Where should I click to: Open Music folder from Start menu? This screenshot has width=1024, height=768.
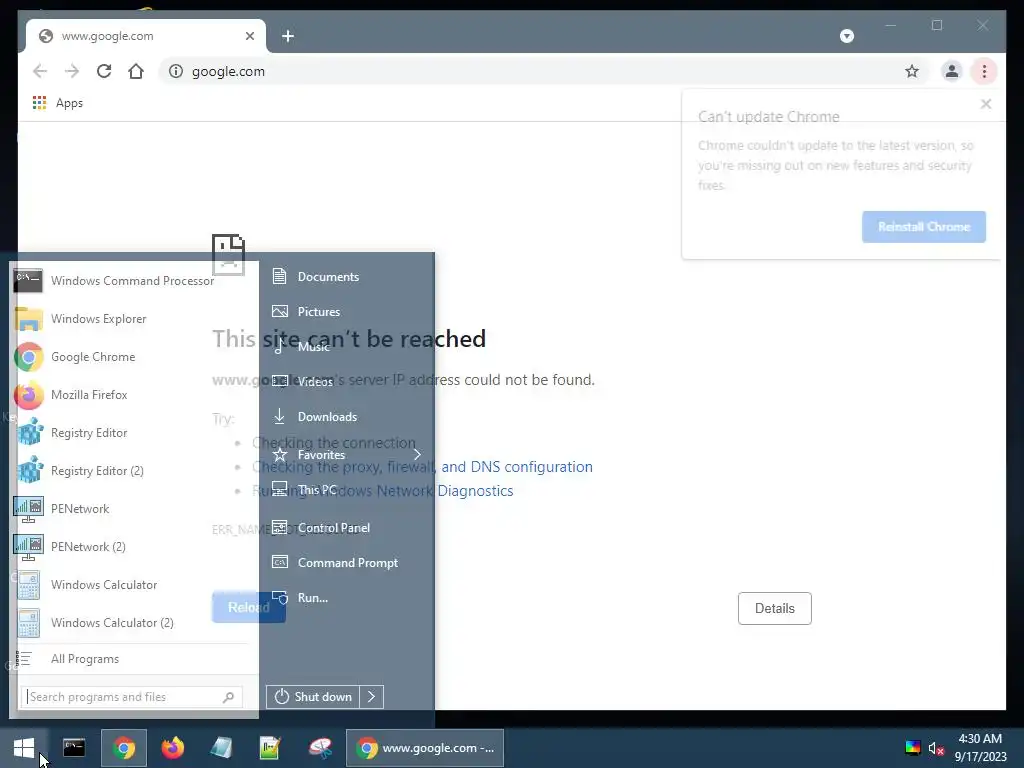click(347, 347)
